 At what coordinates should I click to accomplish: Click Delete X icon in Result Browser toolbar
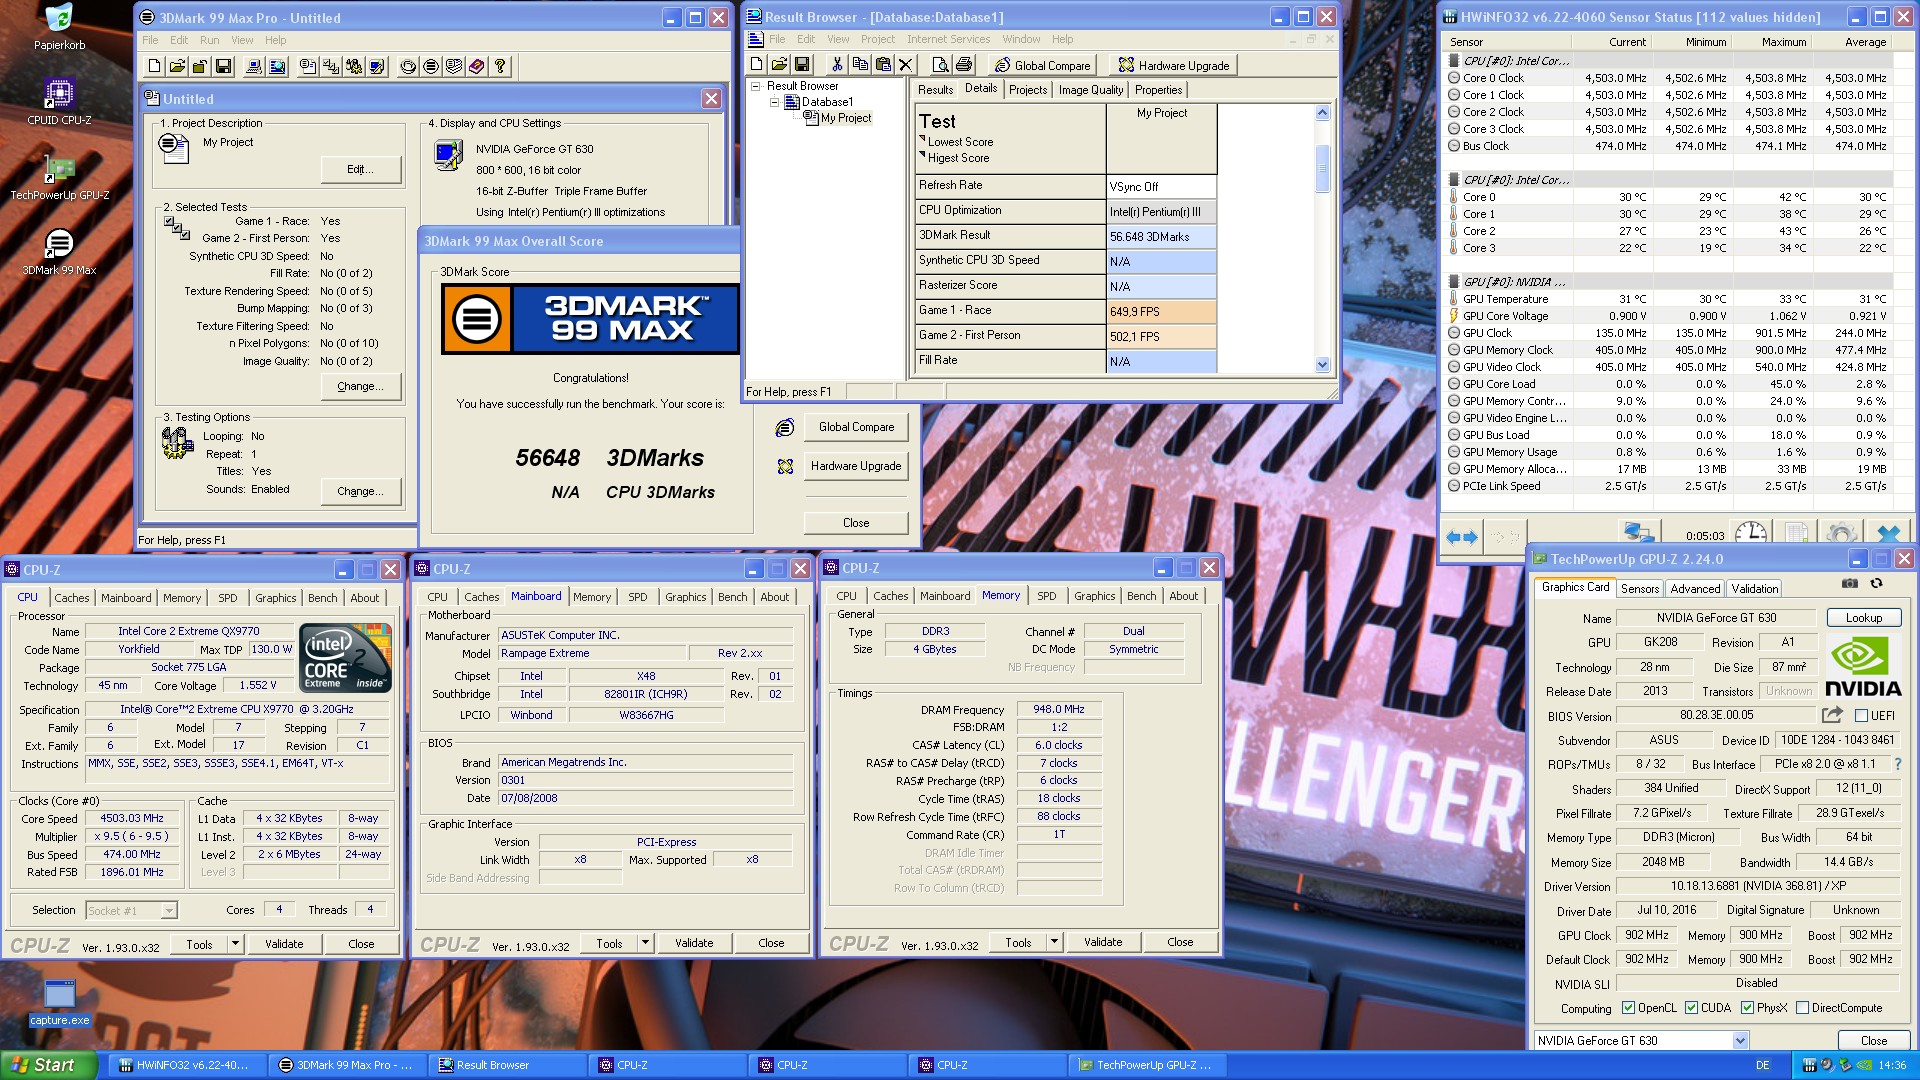point(906,65)
